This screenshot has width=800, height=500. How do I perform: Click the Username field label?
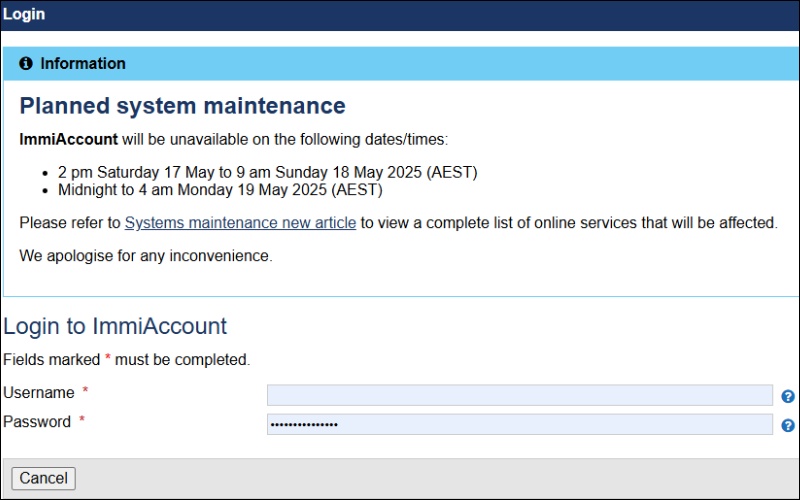pos(39,393)
